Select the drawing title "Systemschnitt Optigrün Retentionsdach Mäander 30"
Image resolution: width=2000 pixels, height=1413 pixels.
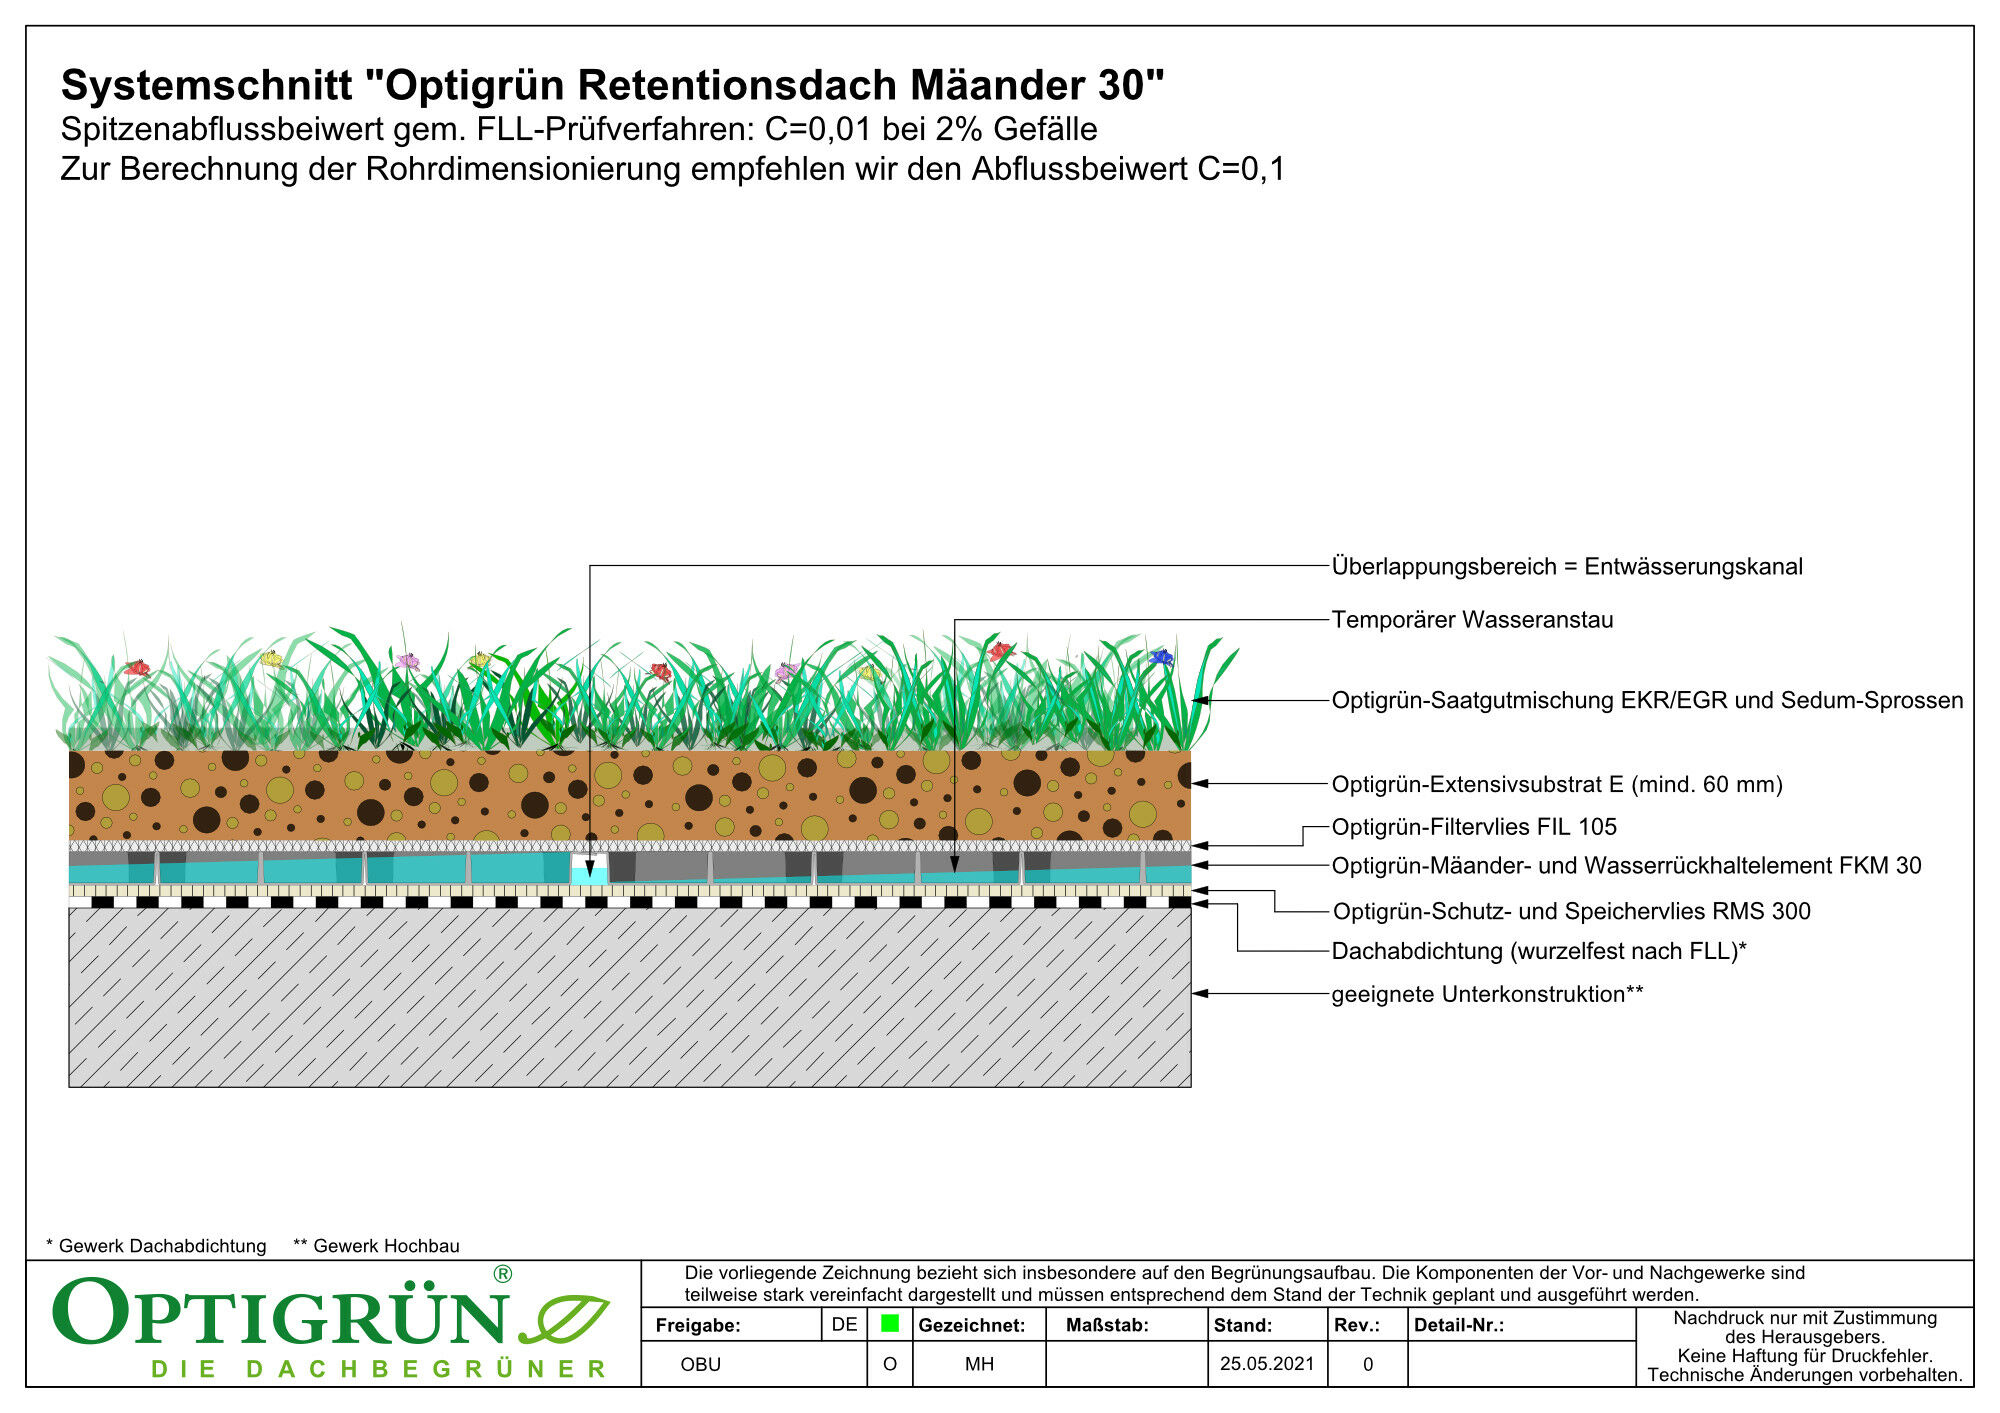tap(613, 85)
